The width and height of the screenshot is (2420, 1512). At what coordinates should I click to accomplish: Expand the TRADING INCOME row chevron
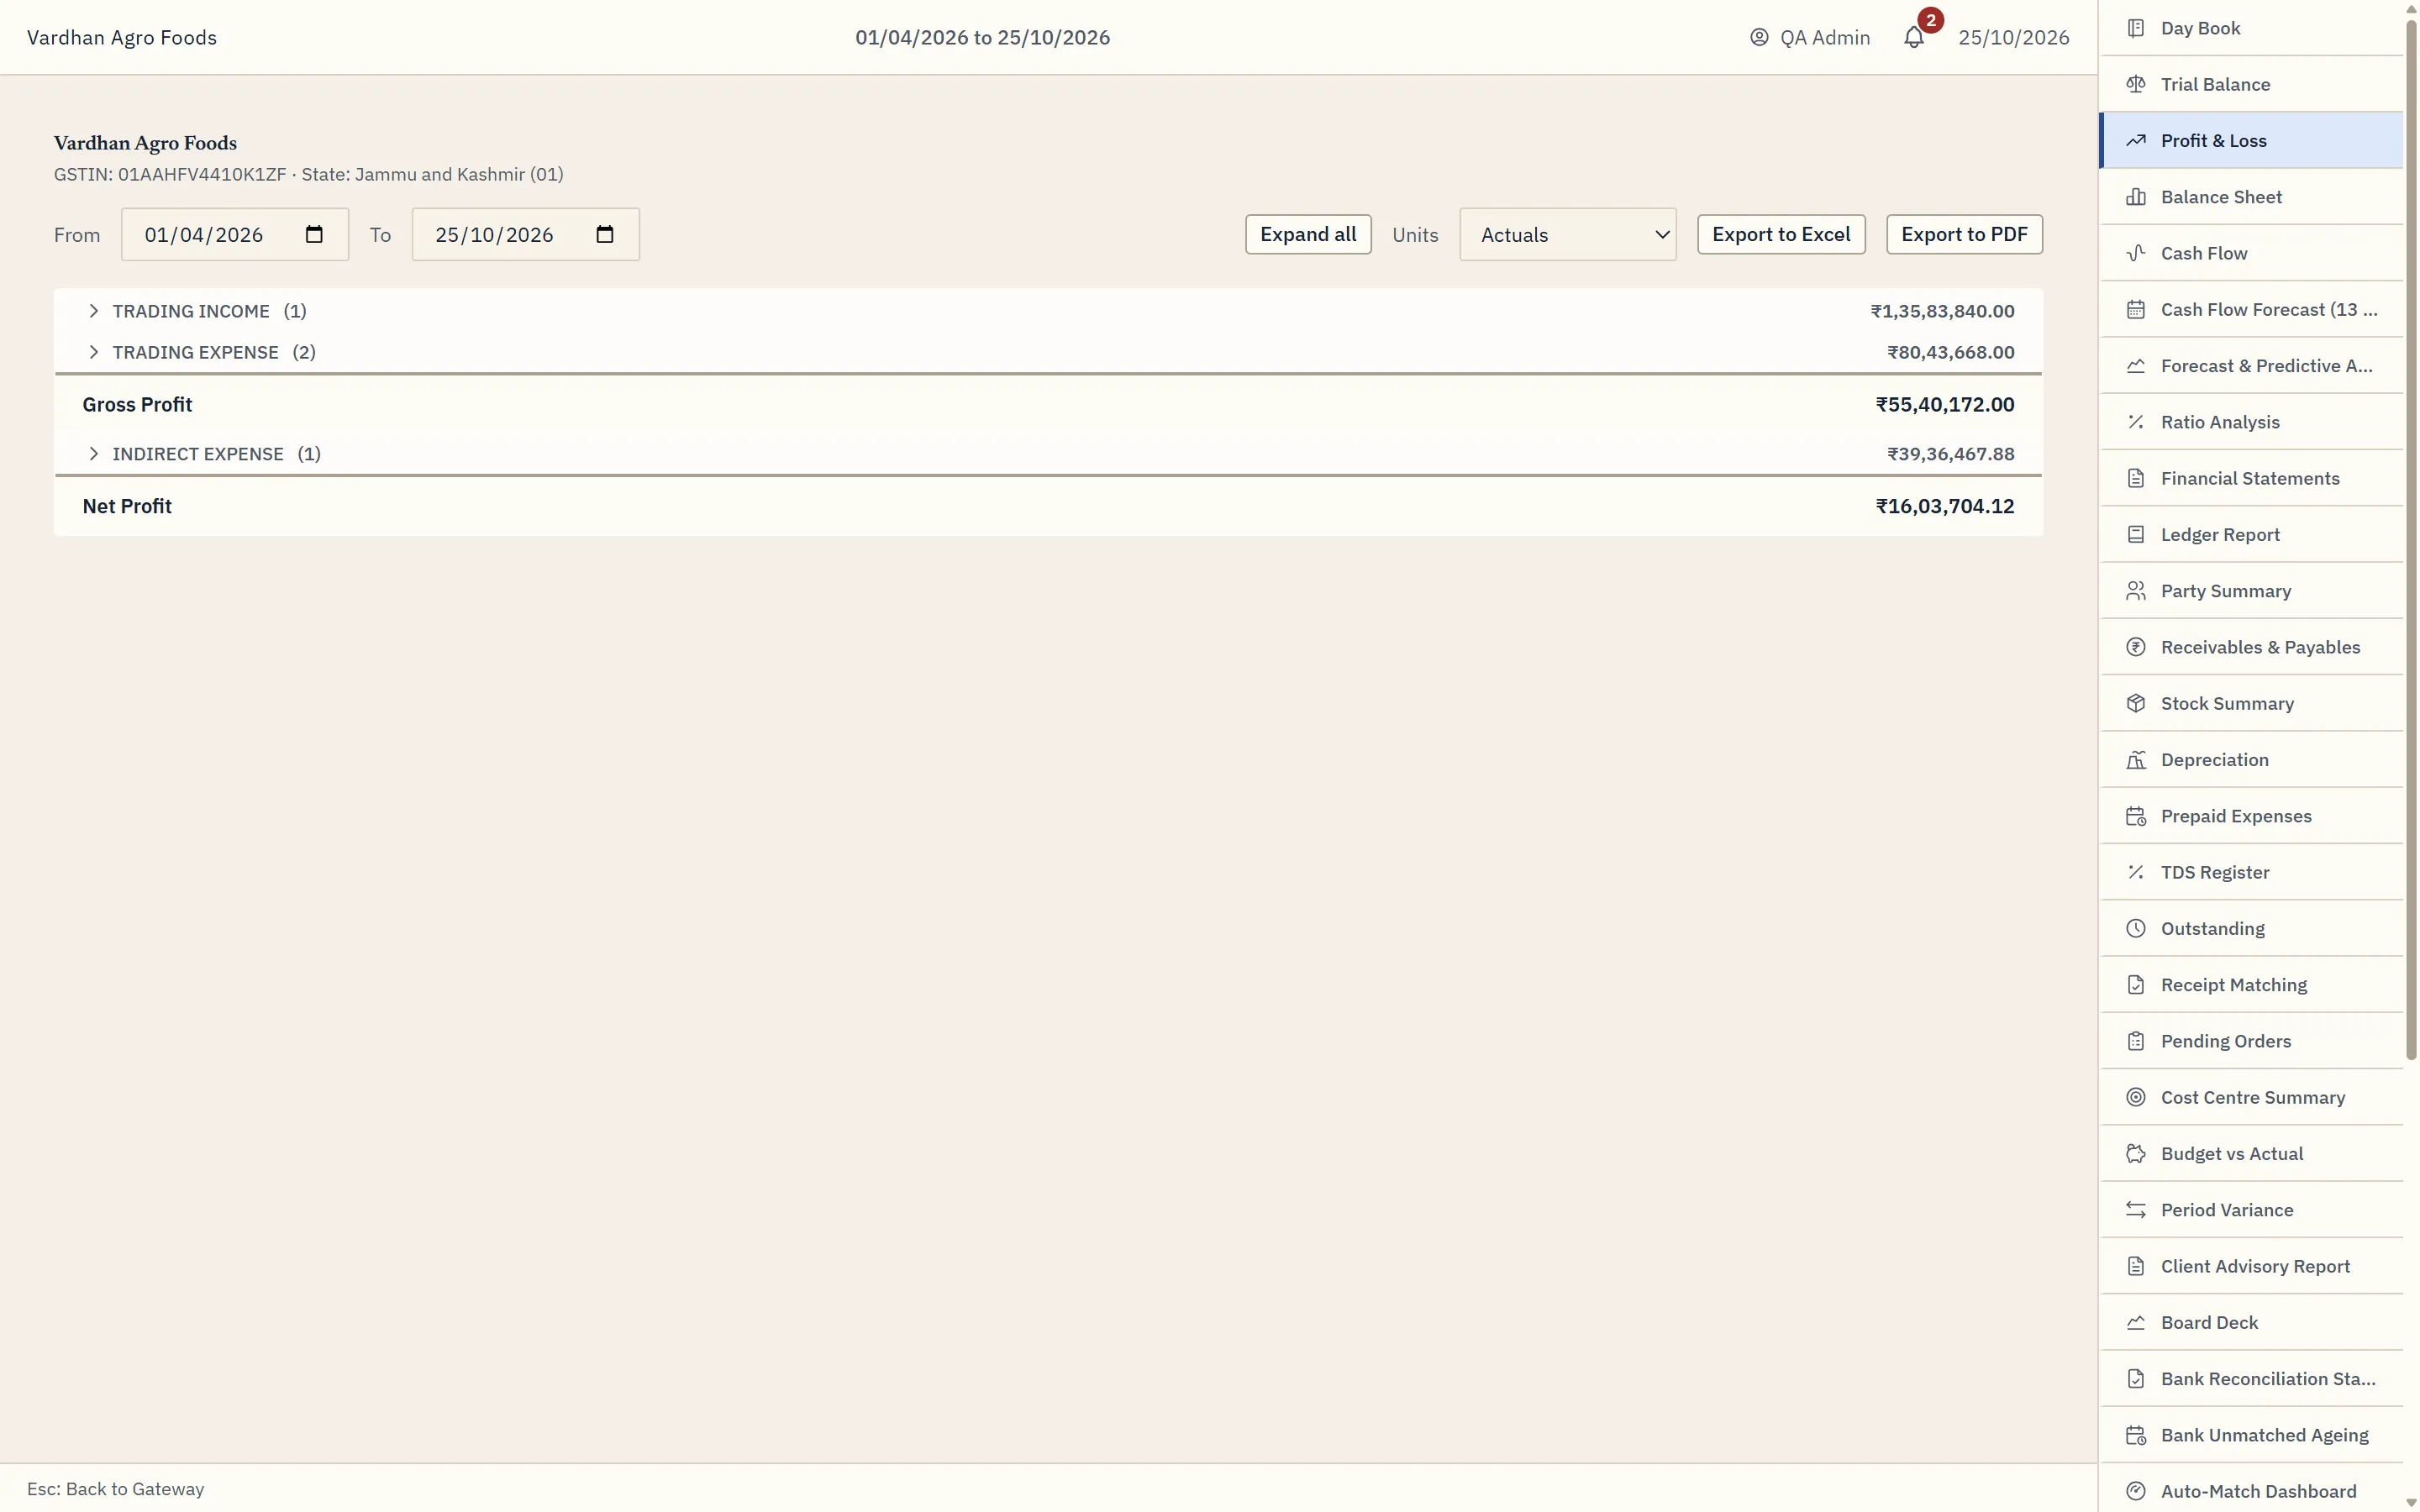[x=93, y=311]
